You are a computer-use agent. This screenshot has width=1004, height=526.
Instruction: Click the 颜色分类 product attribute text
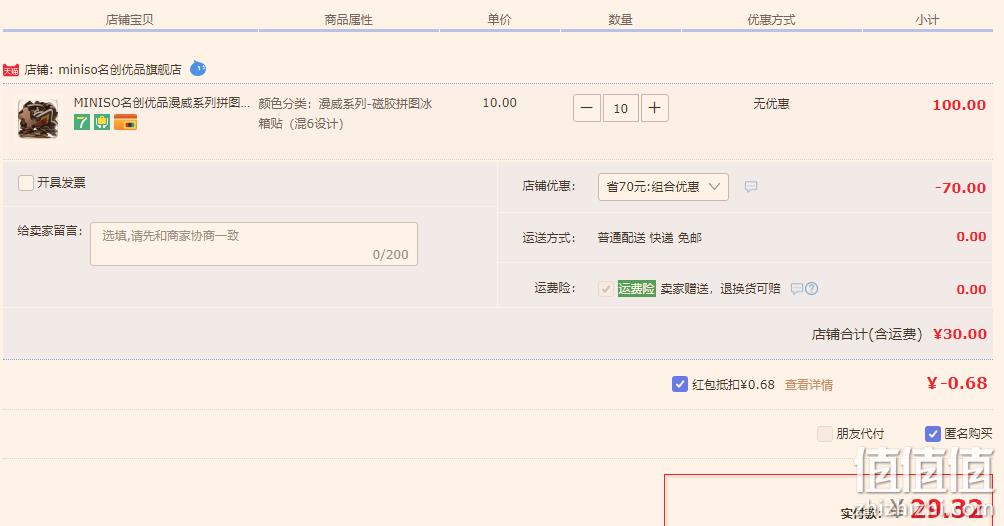pyautogui.click(x=346, y=113)
